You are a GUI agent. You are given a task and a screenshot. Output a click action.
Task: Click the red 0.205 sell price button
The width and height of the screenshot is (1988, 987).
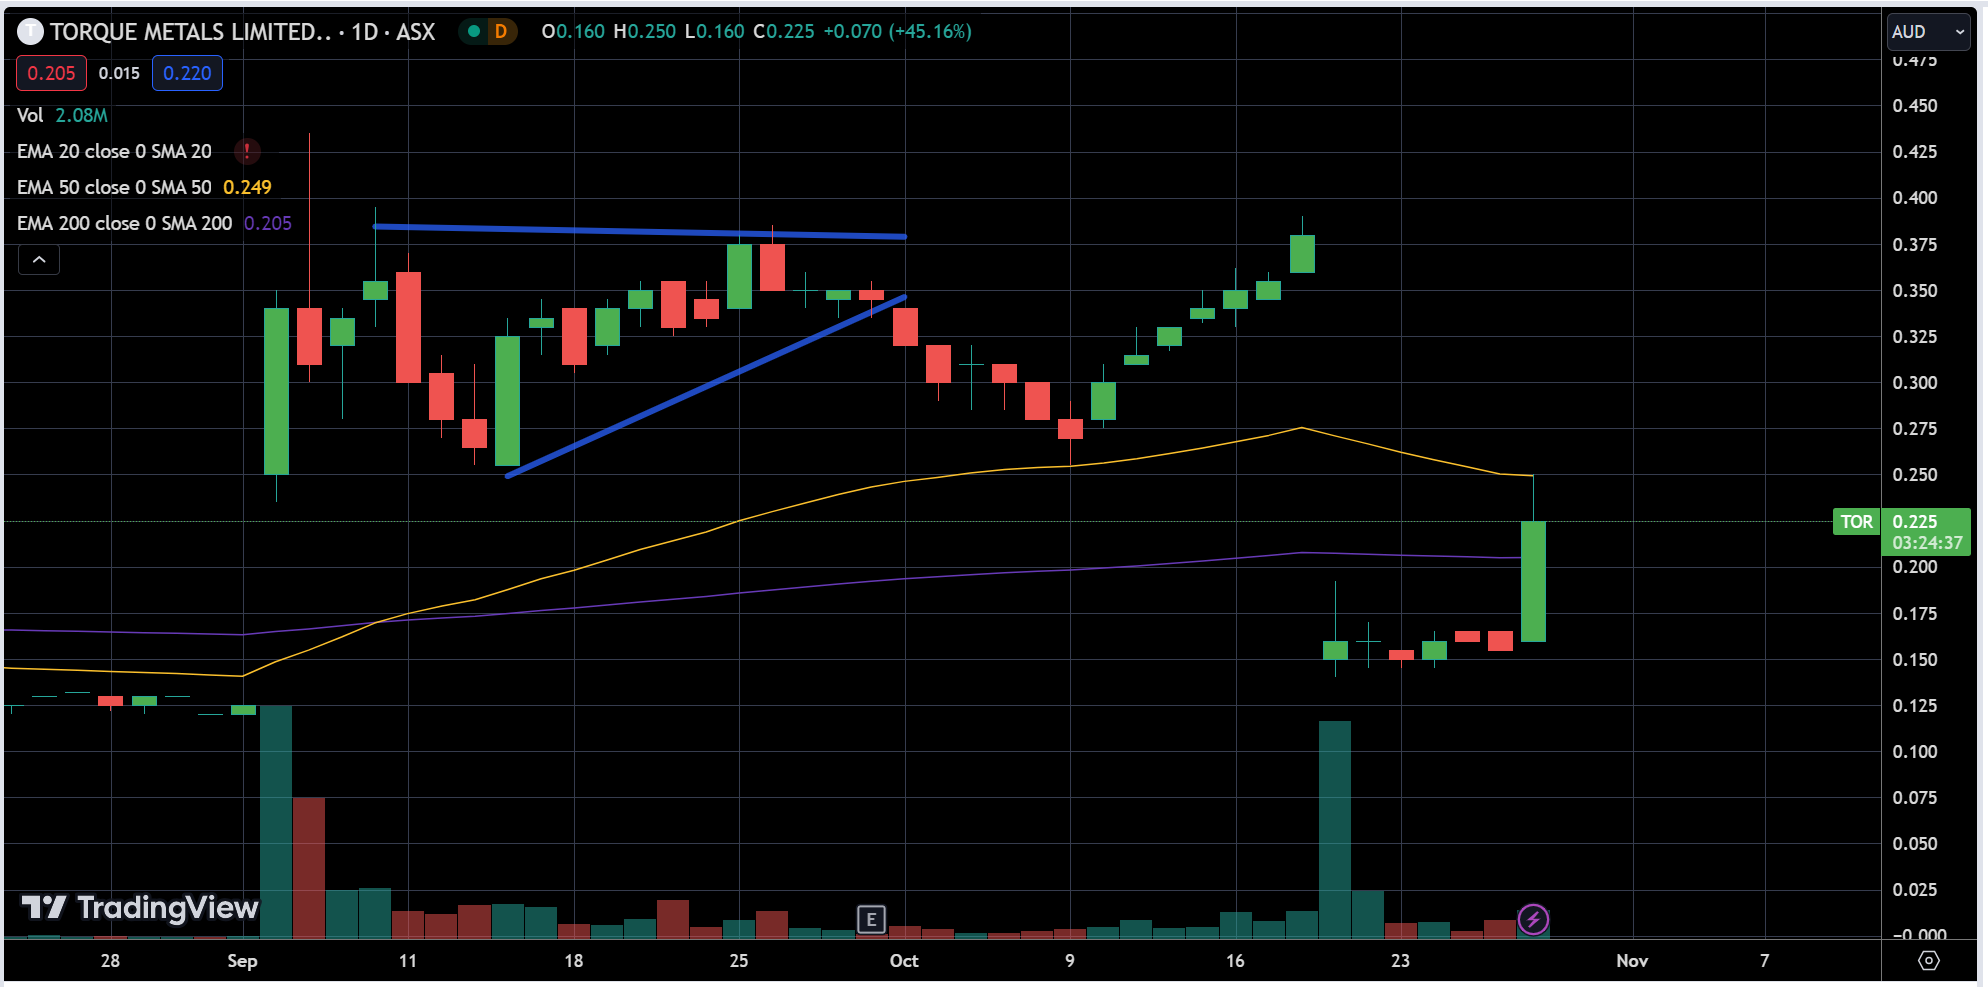coord(51,73)
